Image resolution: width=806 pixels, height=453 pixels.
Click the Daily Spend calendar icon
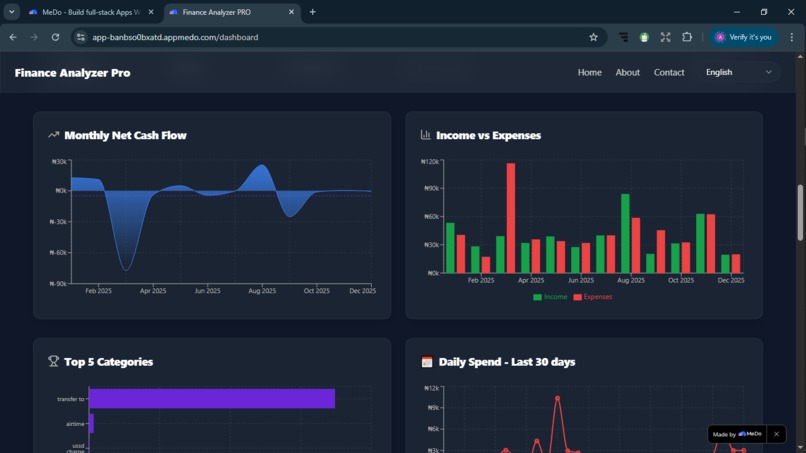[x=427, y=362]
